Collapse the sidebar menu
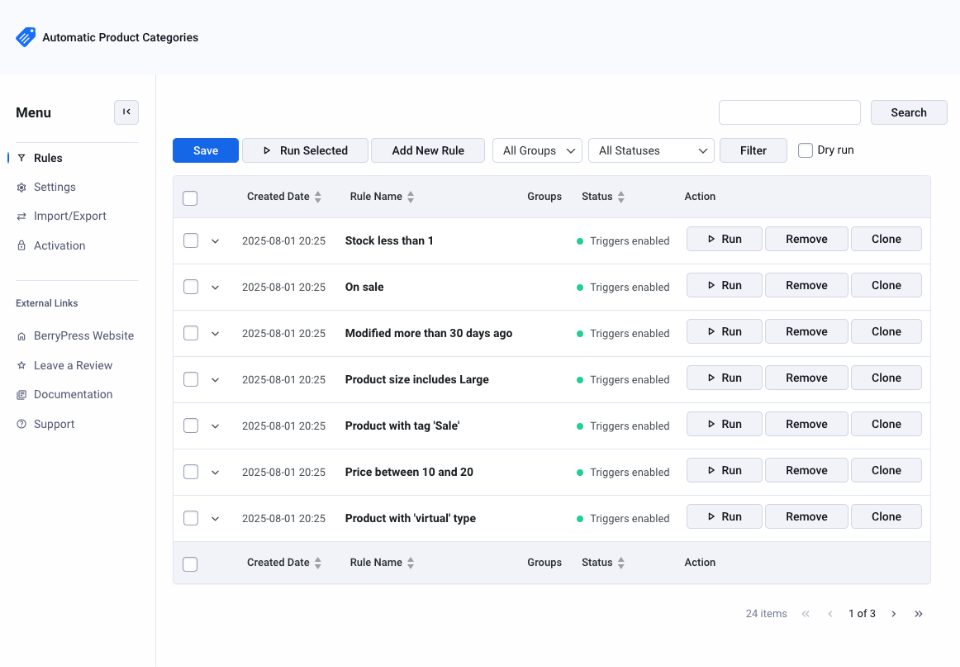The height and width of the screenshot is (667, 960). pyautogui.click(x=126, y=112)
